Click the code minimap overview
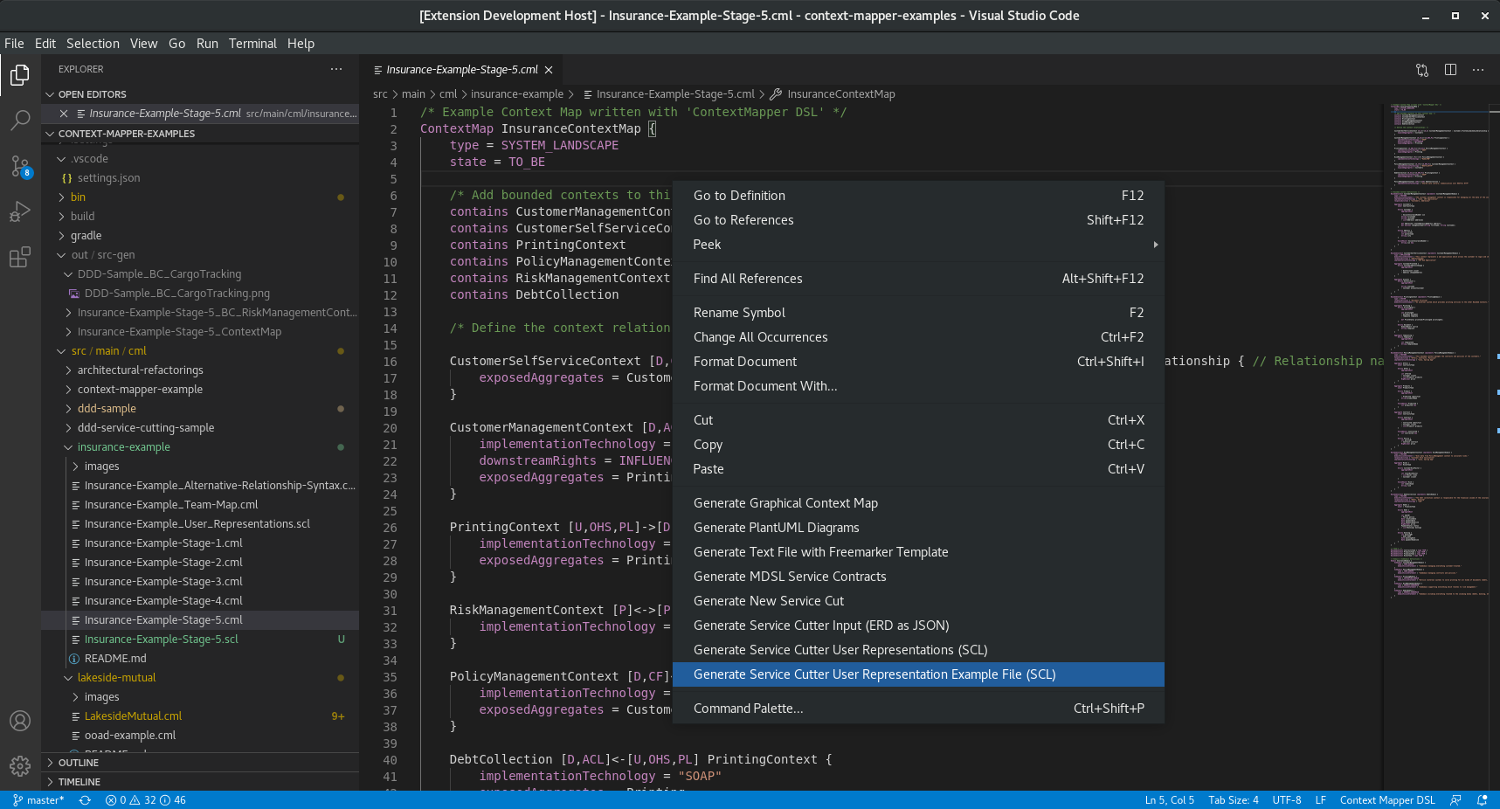Viewport: 1500px width, 809px height. coord(1438,350)
